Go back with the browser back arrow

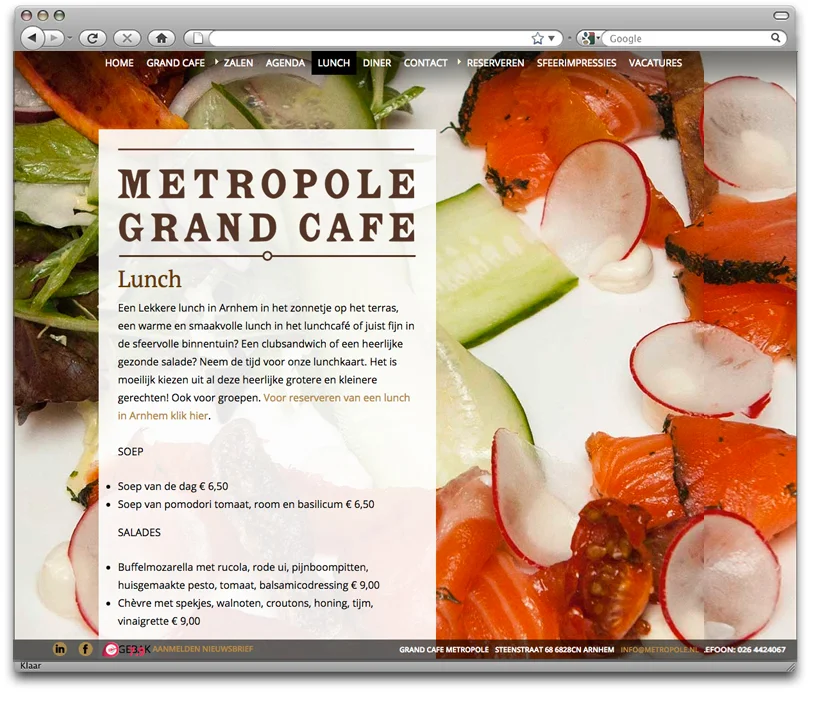click(33, 38)
